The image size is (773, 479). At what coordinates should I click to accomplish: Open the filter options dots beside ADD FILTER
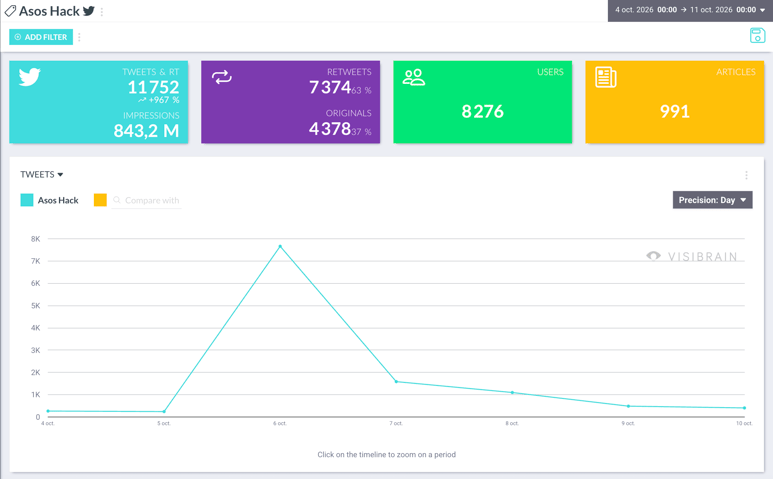(x=79, y=37)
